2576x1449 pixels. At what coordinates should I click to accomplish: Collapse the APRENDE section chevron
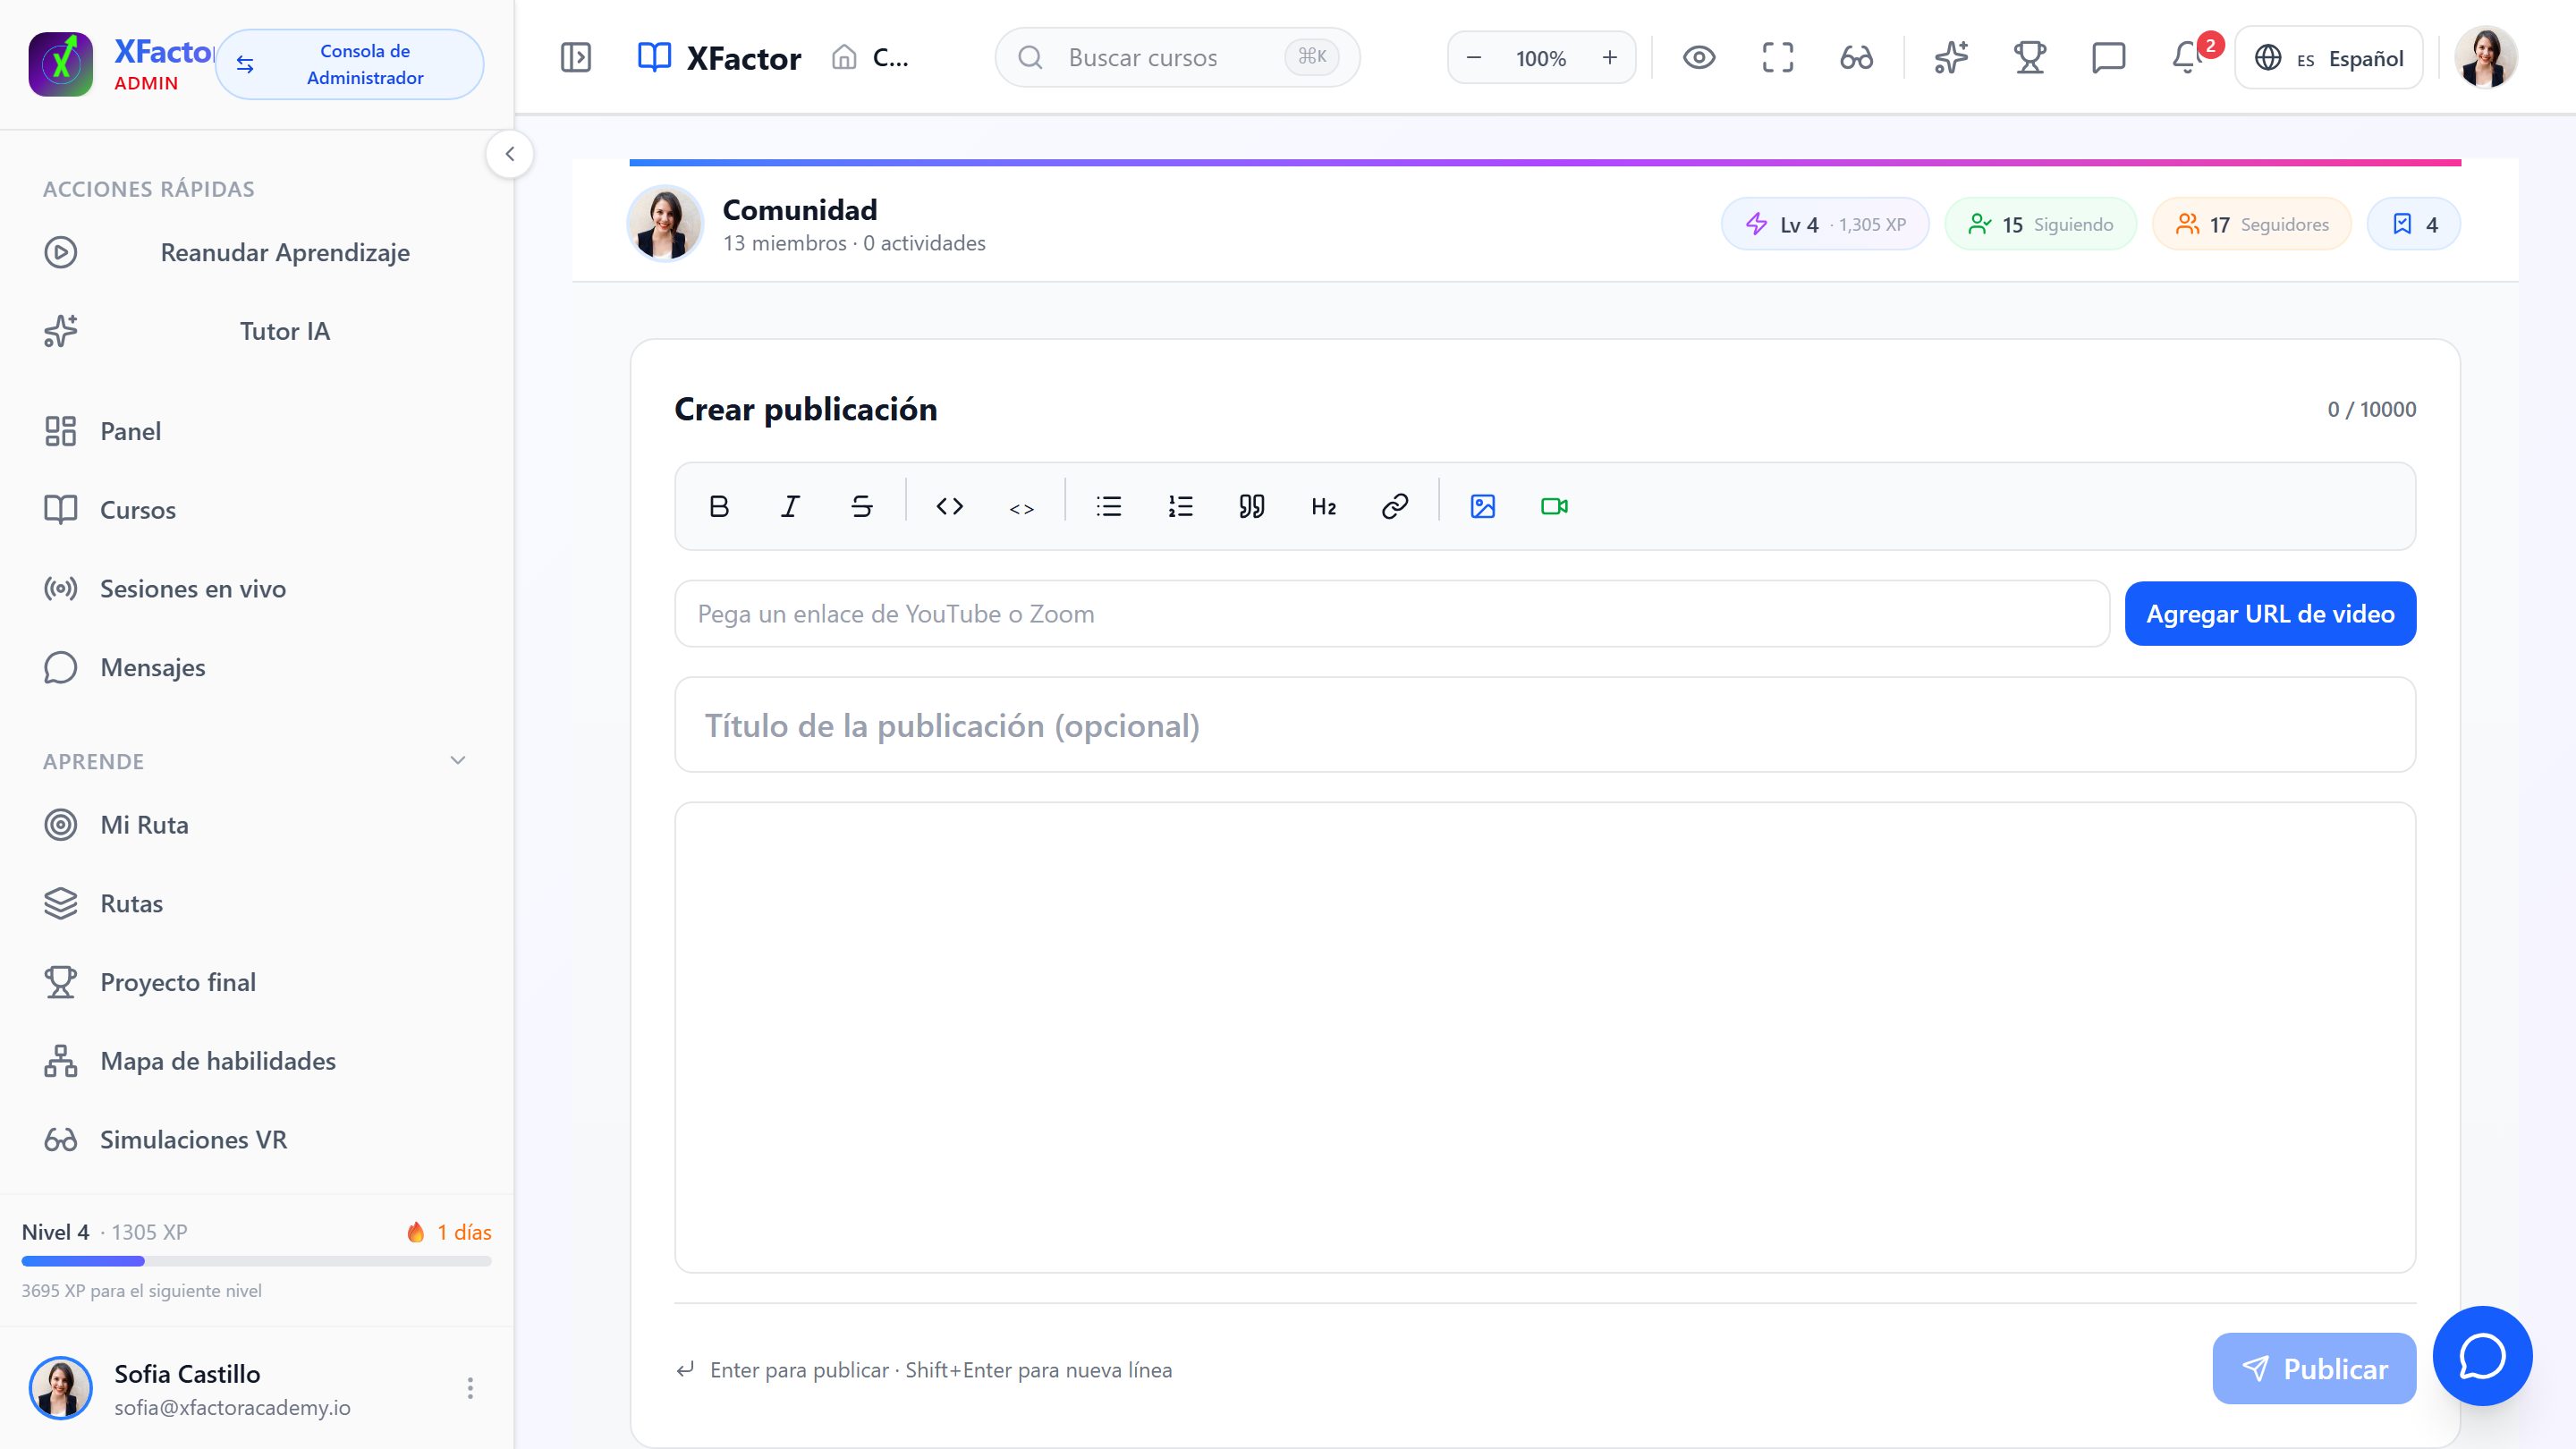(x=458, y=761)
